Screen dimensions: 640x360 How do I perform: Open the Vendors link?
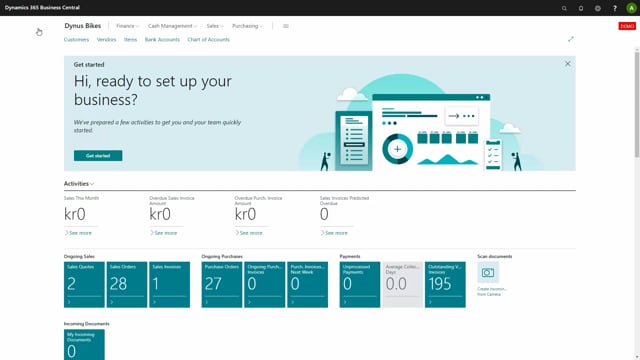click(x=107, y=40)
